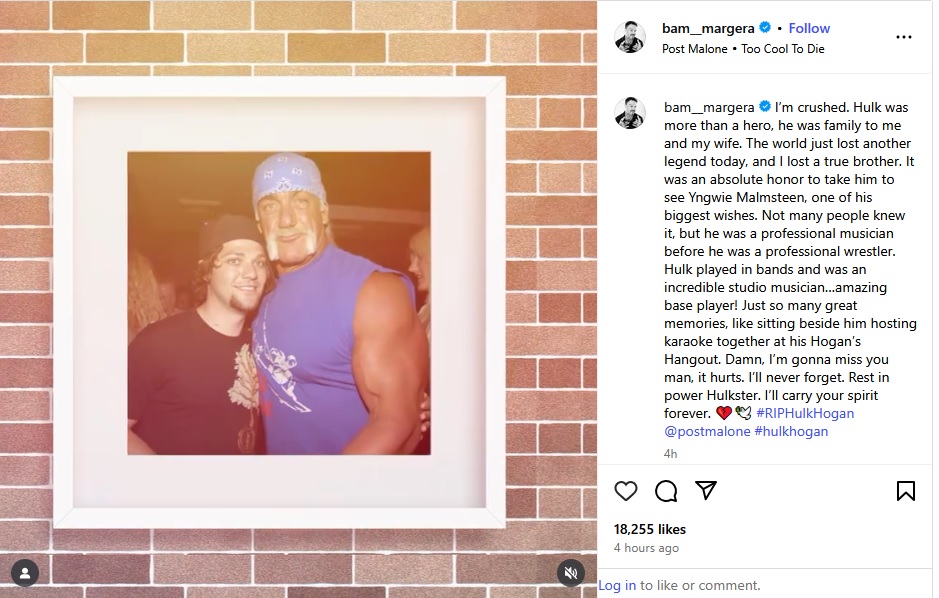Image resolution: width=939 pixels, height=598 pixels.
Task: Open comments with the speech bubble icon
Action: click(666, 491)
